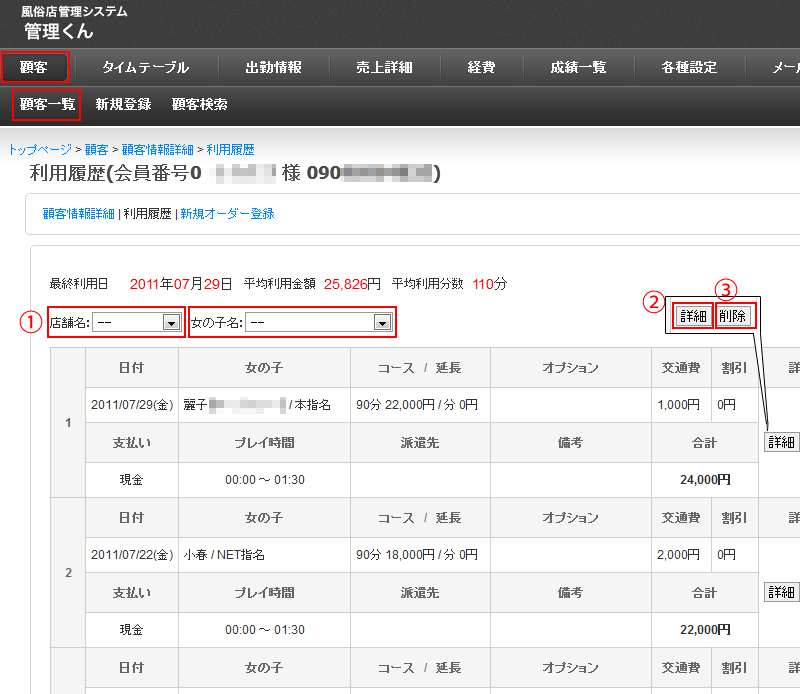Open the タイムテーブル menu tab
This screenshot has height=694, width=800.
(146, 67)
